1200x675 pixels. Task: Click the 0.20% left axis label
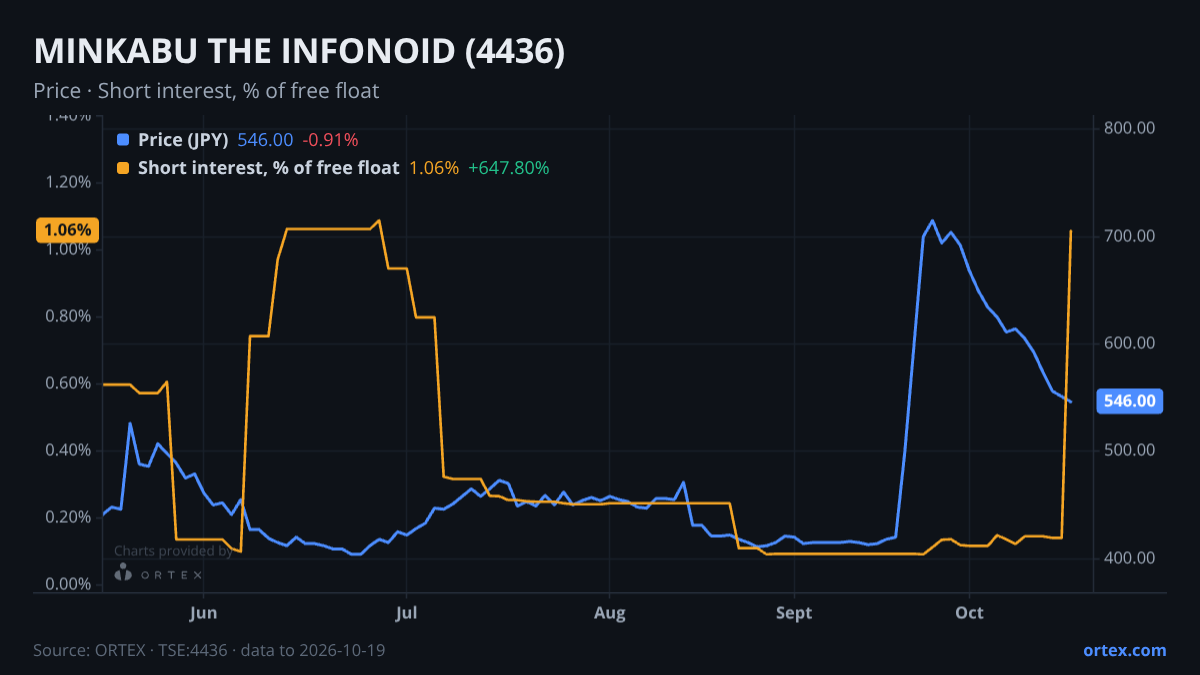pos(68,517)
